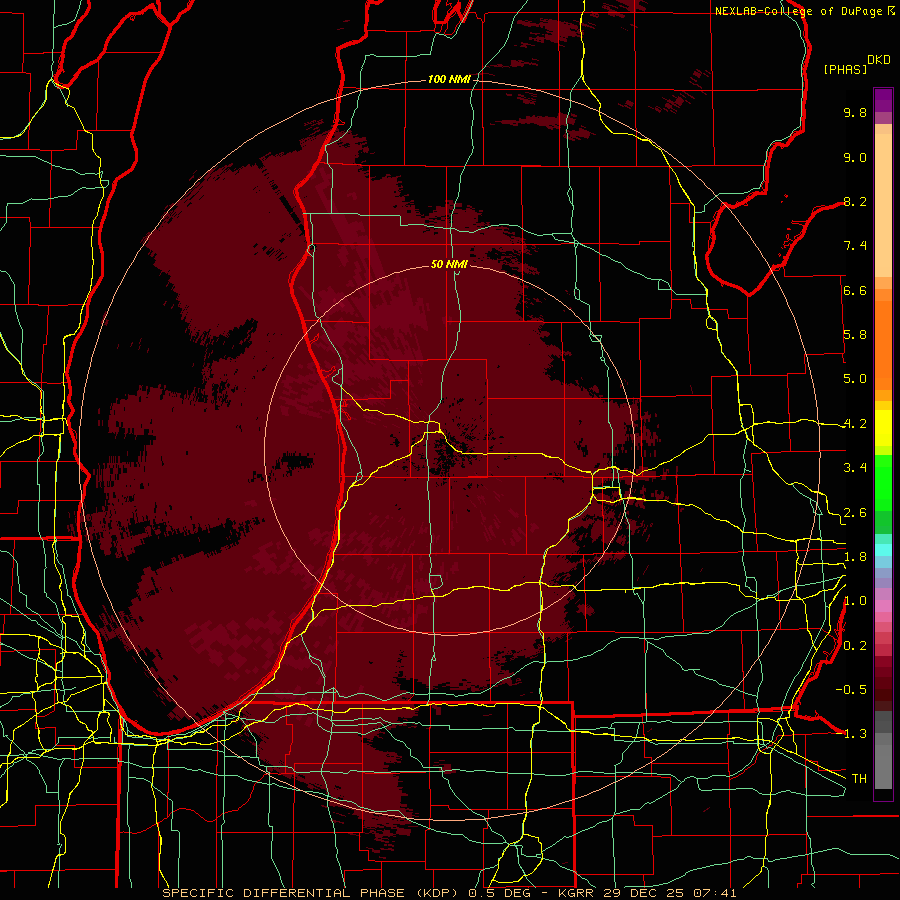Pick the cyan band in the color legend
This screenshot has width=900, height=900.
[883, 550]
